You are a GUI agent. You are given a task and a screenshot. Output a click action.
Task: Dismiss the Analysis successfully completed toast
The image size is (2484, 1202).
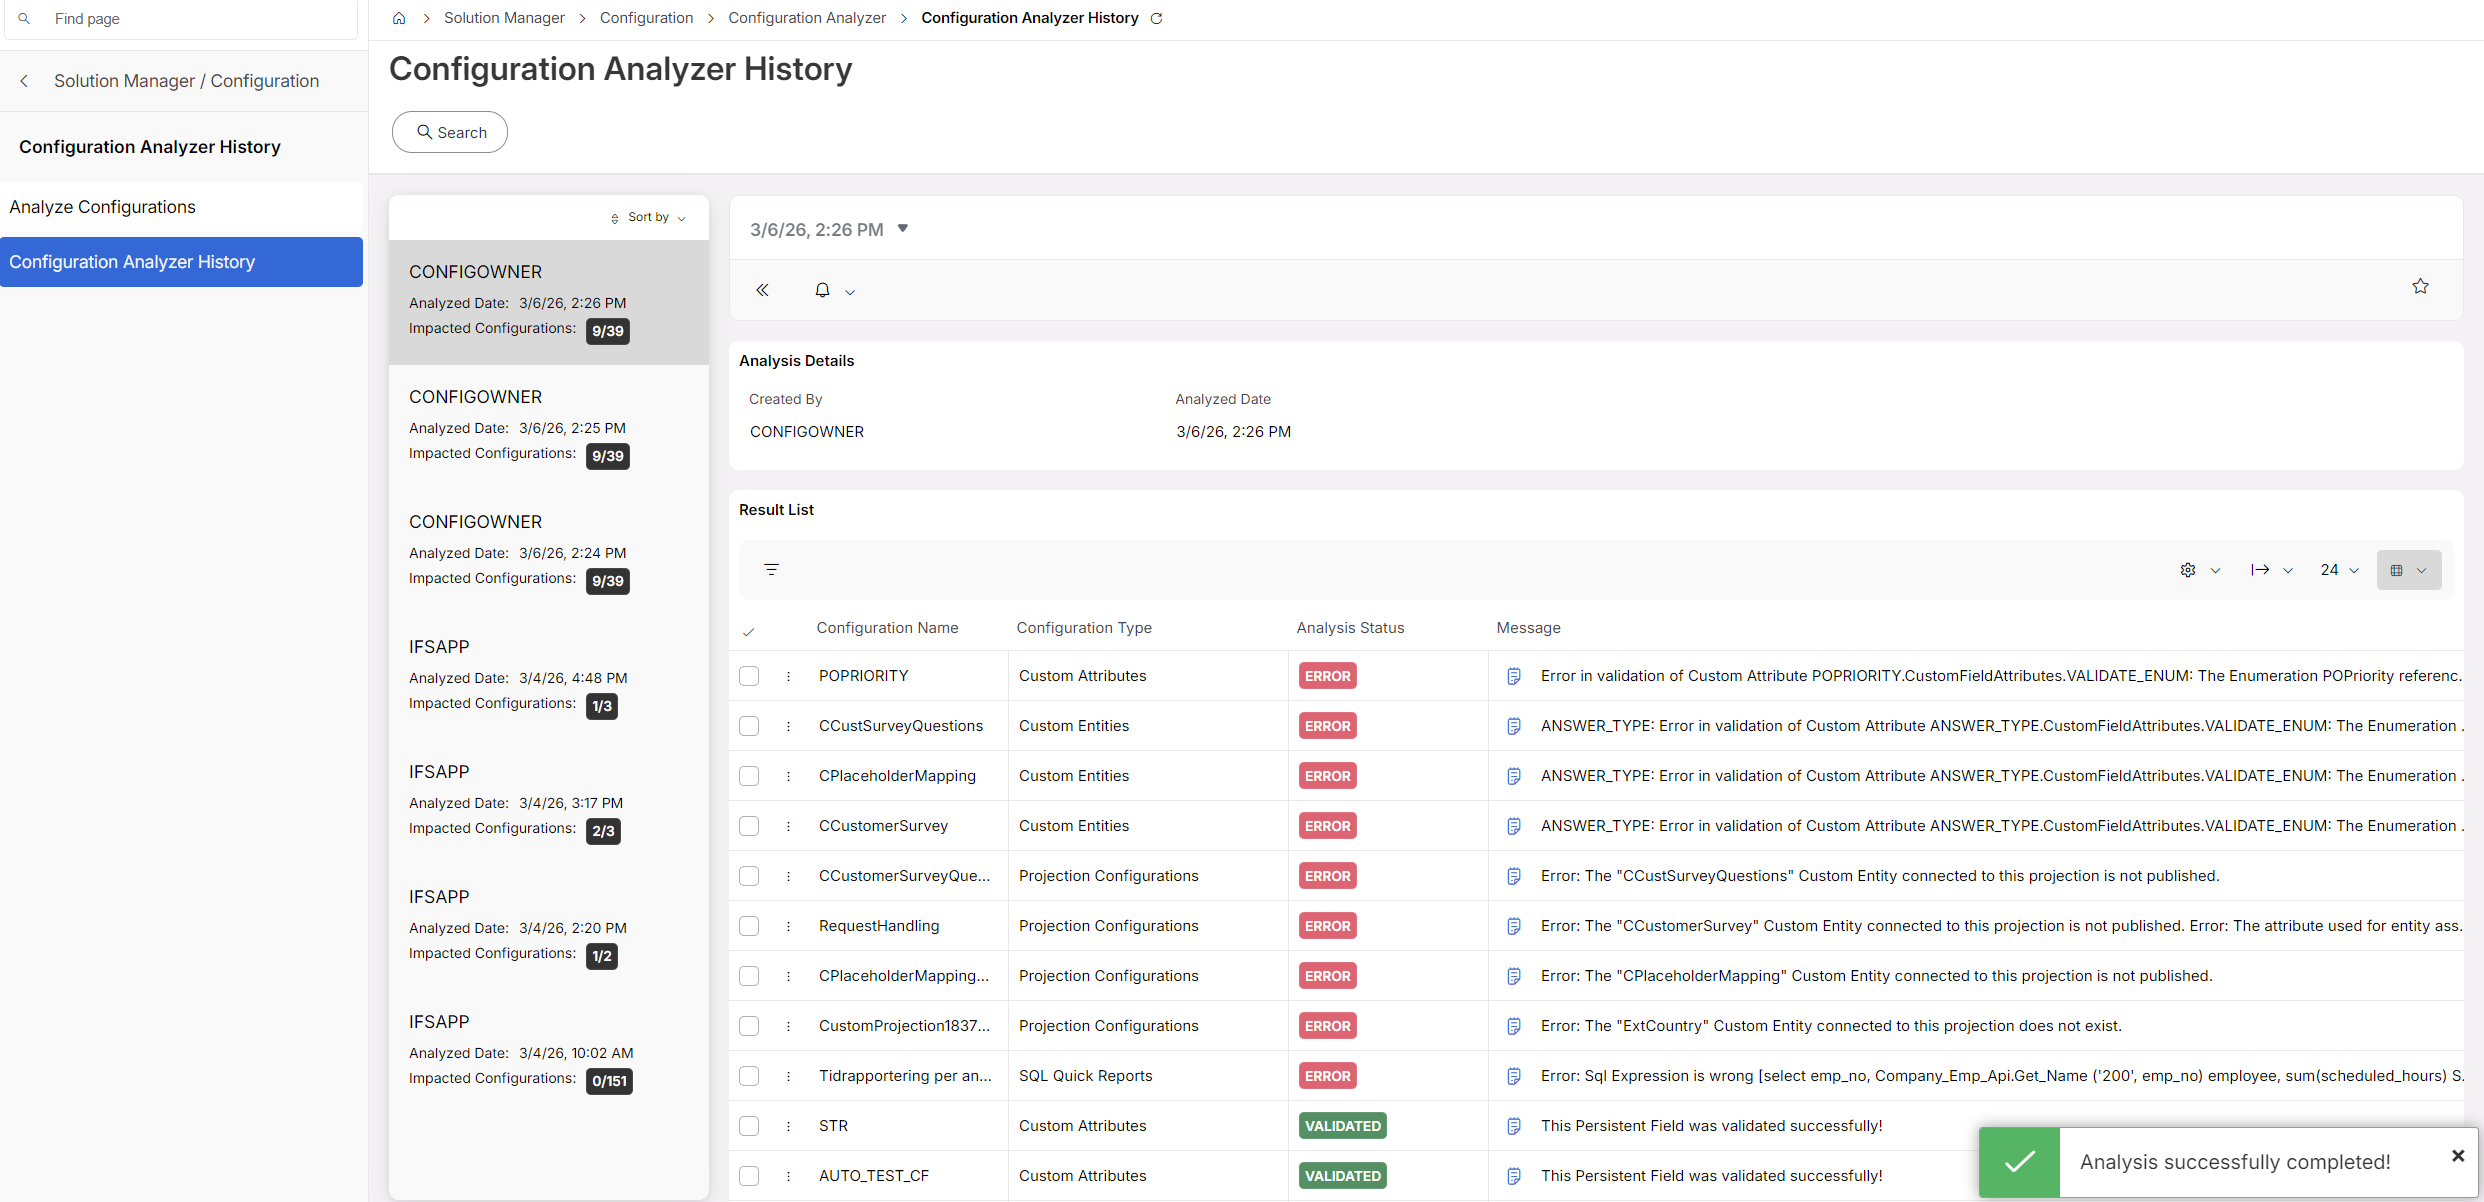click(2458, 1156)
